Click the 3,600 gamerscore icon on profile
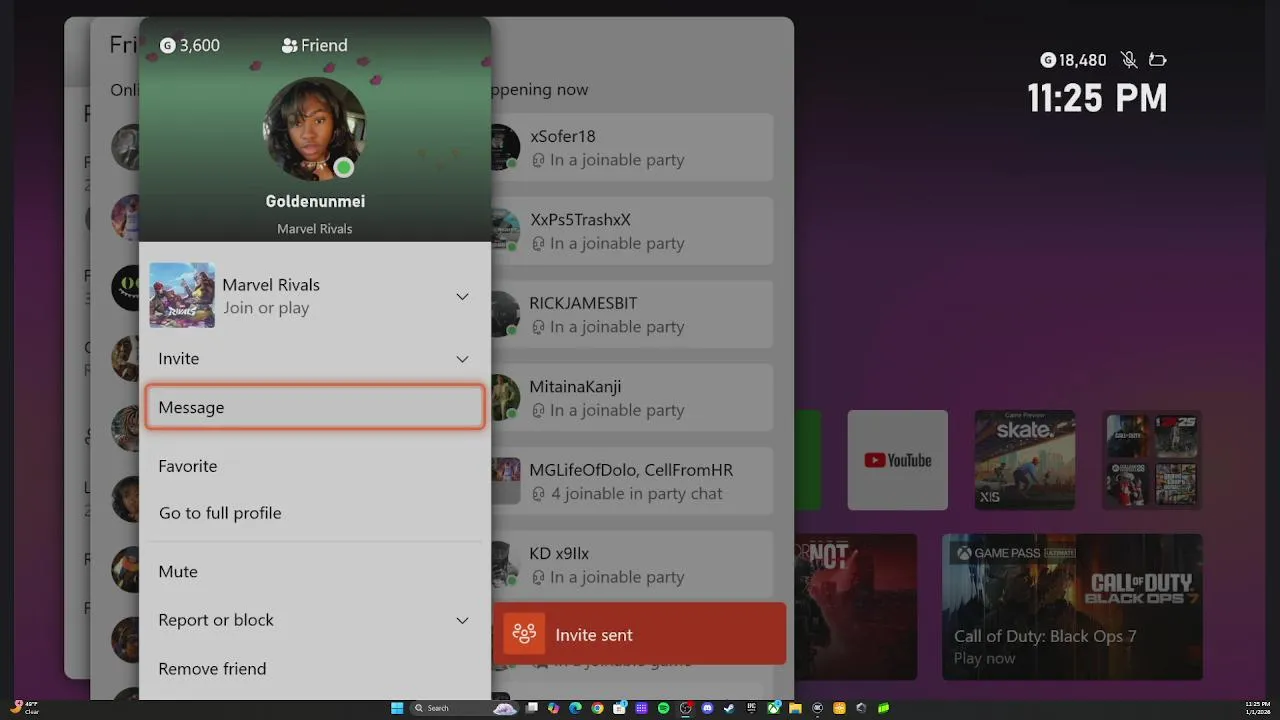The width and height of the screenshot is (1280, 720). 167,46
